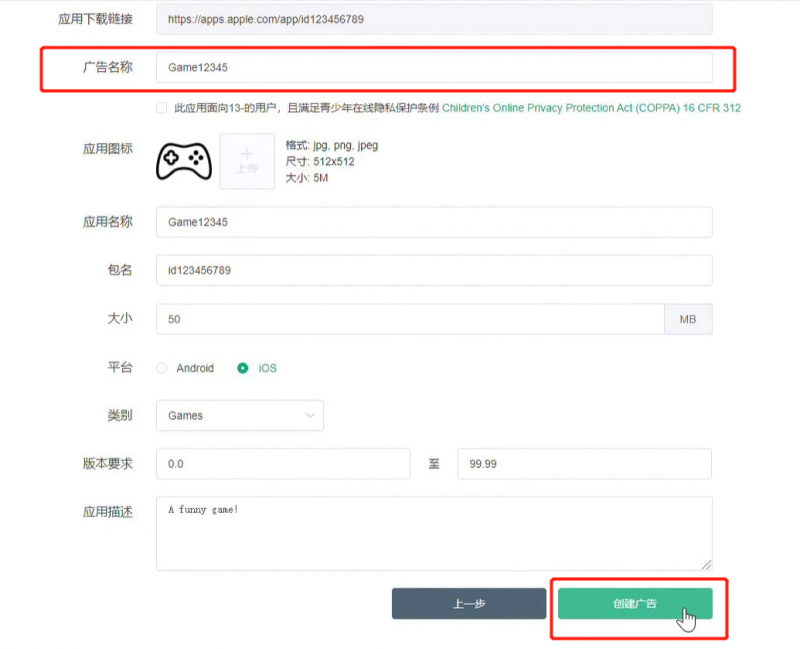Screen dimensions: 800x649
Task: Click the 应用描述 label
Action: click(108, 512)
